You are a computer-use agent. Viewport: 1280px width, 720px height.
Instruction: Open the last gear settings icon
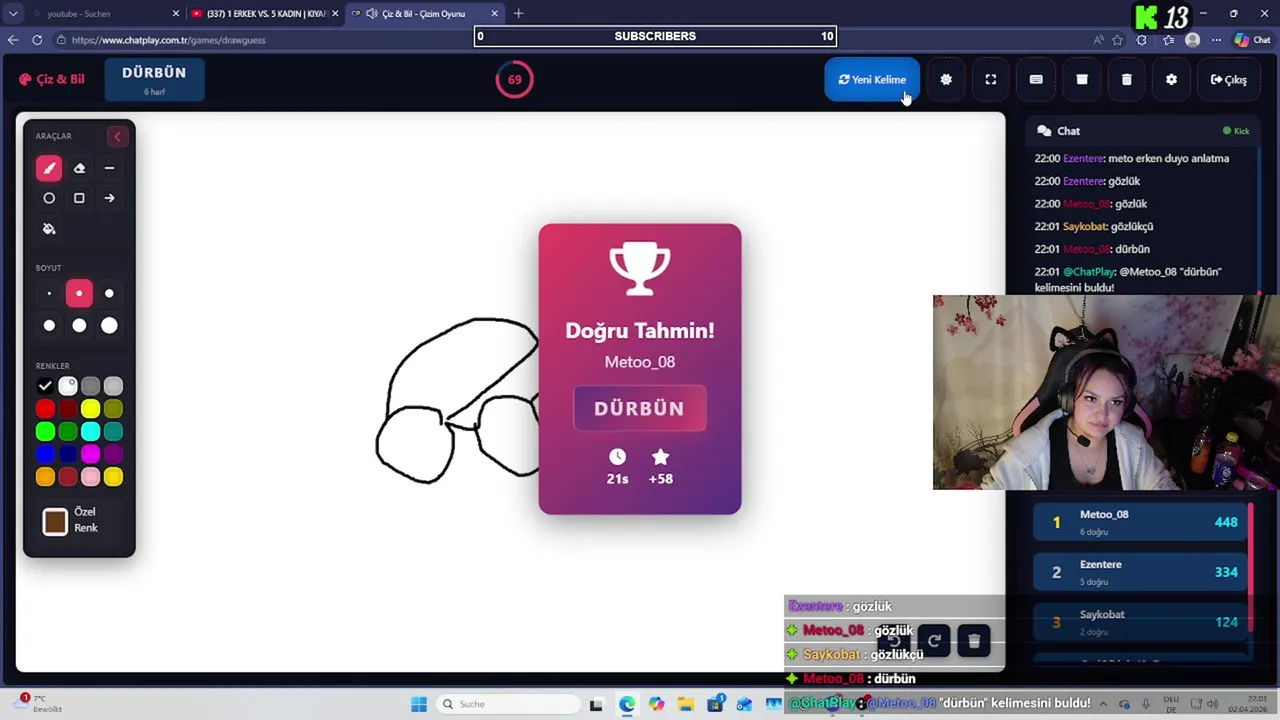(x=1172, y=80)
